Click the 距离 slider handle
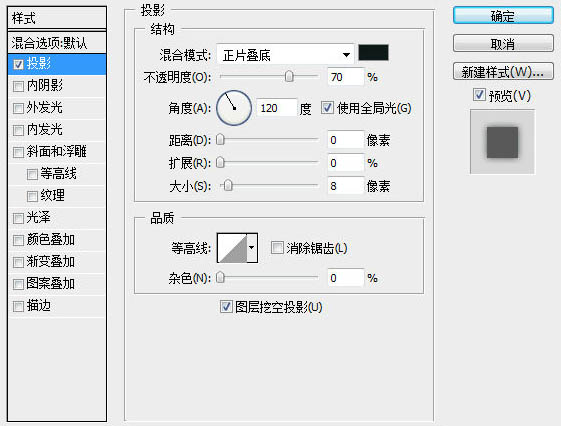The height and width of the screenshot is (426, 561). (x=220, y=139)
